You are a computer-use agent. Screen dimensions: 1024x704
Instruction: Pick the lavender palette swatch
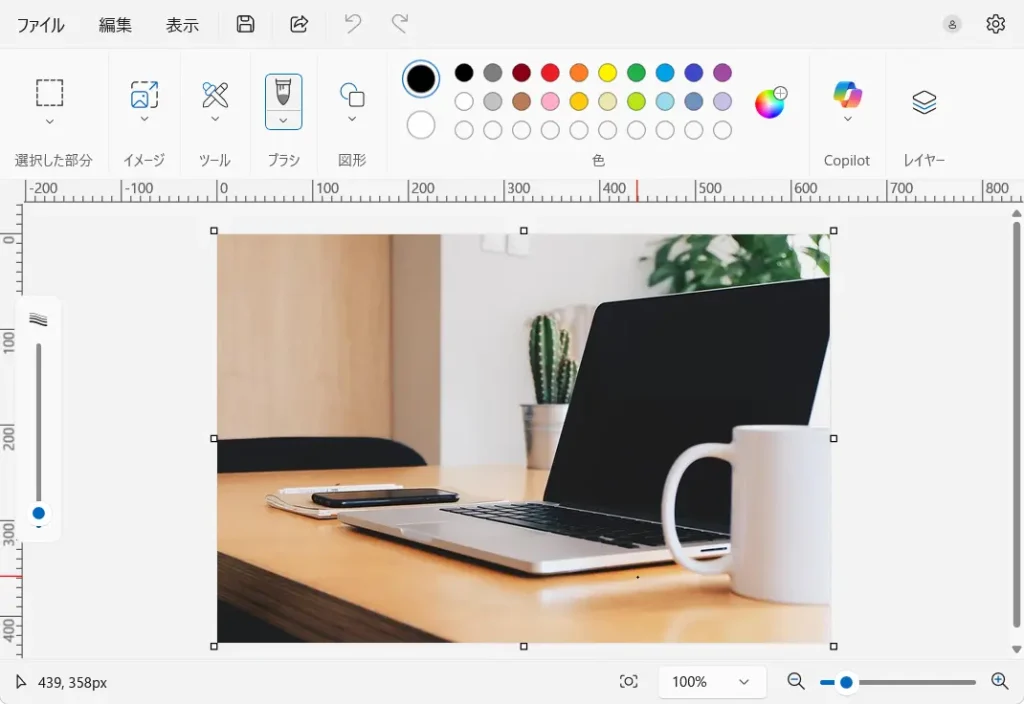pyautogui.click(x=722, y=101)
